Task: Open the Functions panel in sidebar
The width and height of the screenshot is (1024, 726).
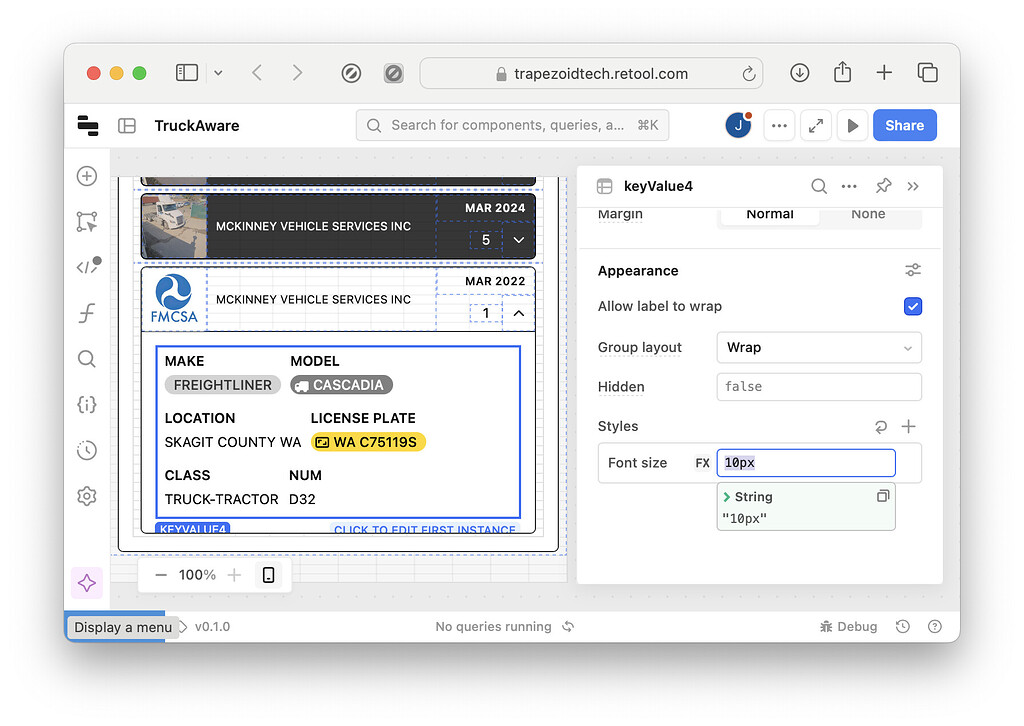Action: pyautogui.click(x=87, y=313)
